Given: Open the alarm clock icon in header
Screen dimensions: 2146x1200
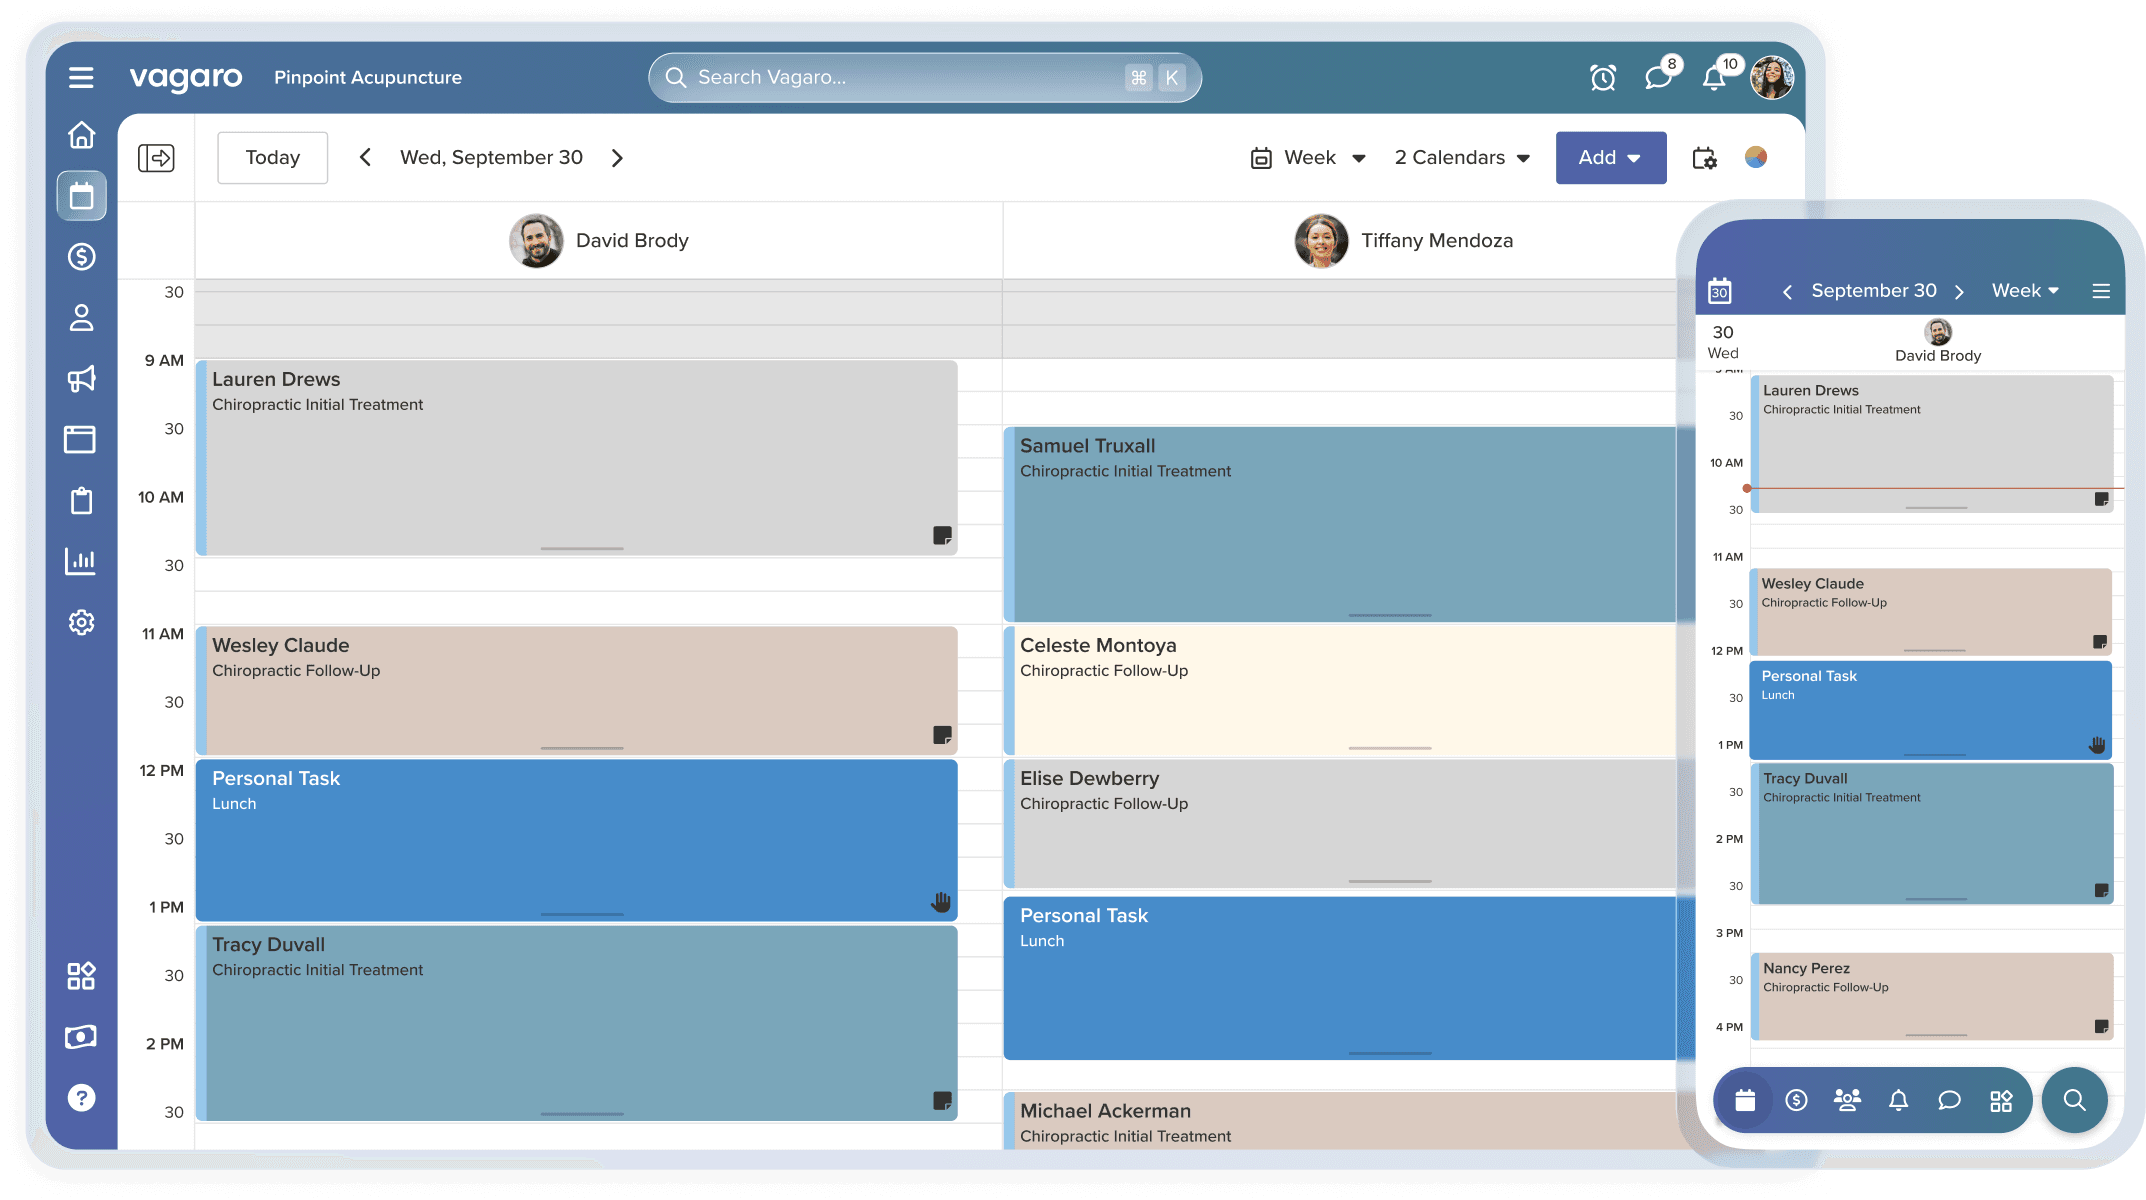Looking at the screenshot, I should 1603,77.
